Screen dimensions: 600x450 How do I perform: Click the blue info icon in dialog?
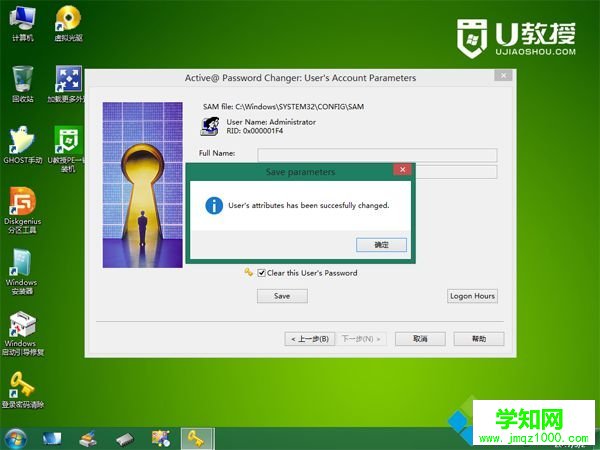[x=214, y=205]
